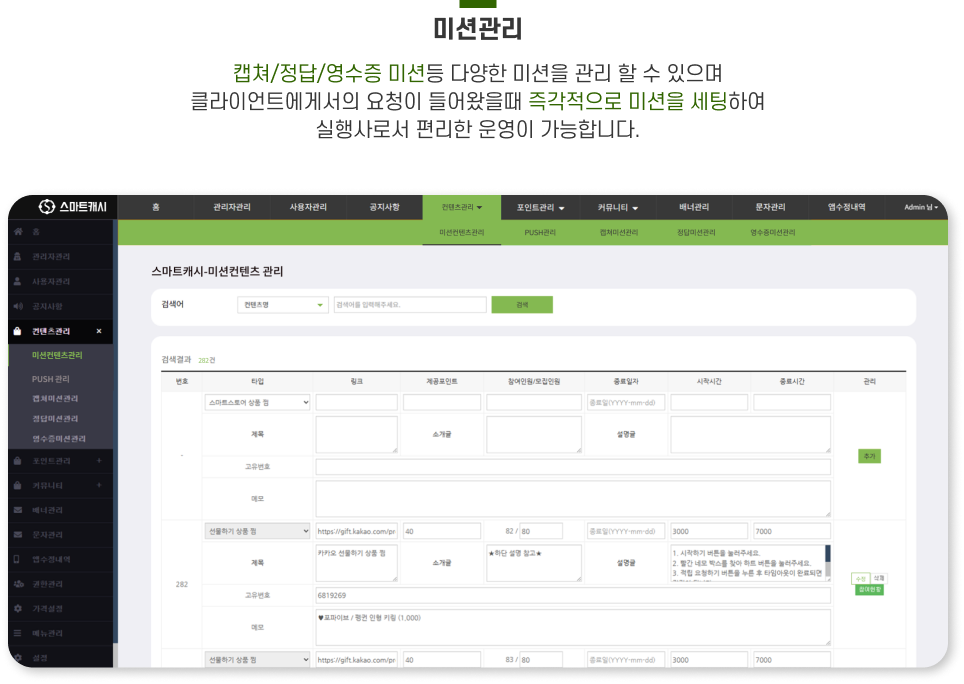This screenshot has width=964, height=684.
Task: Switch to the 캡쳐미션관리 green sub-tab
Action: 618,232
